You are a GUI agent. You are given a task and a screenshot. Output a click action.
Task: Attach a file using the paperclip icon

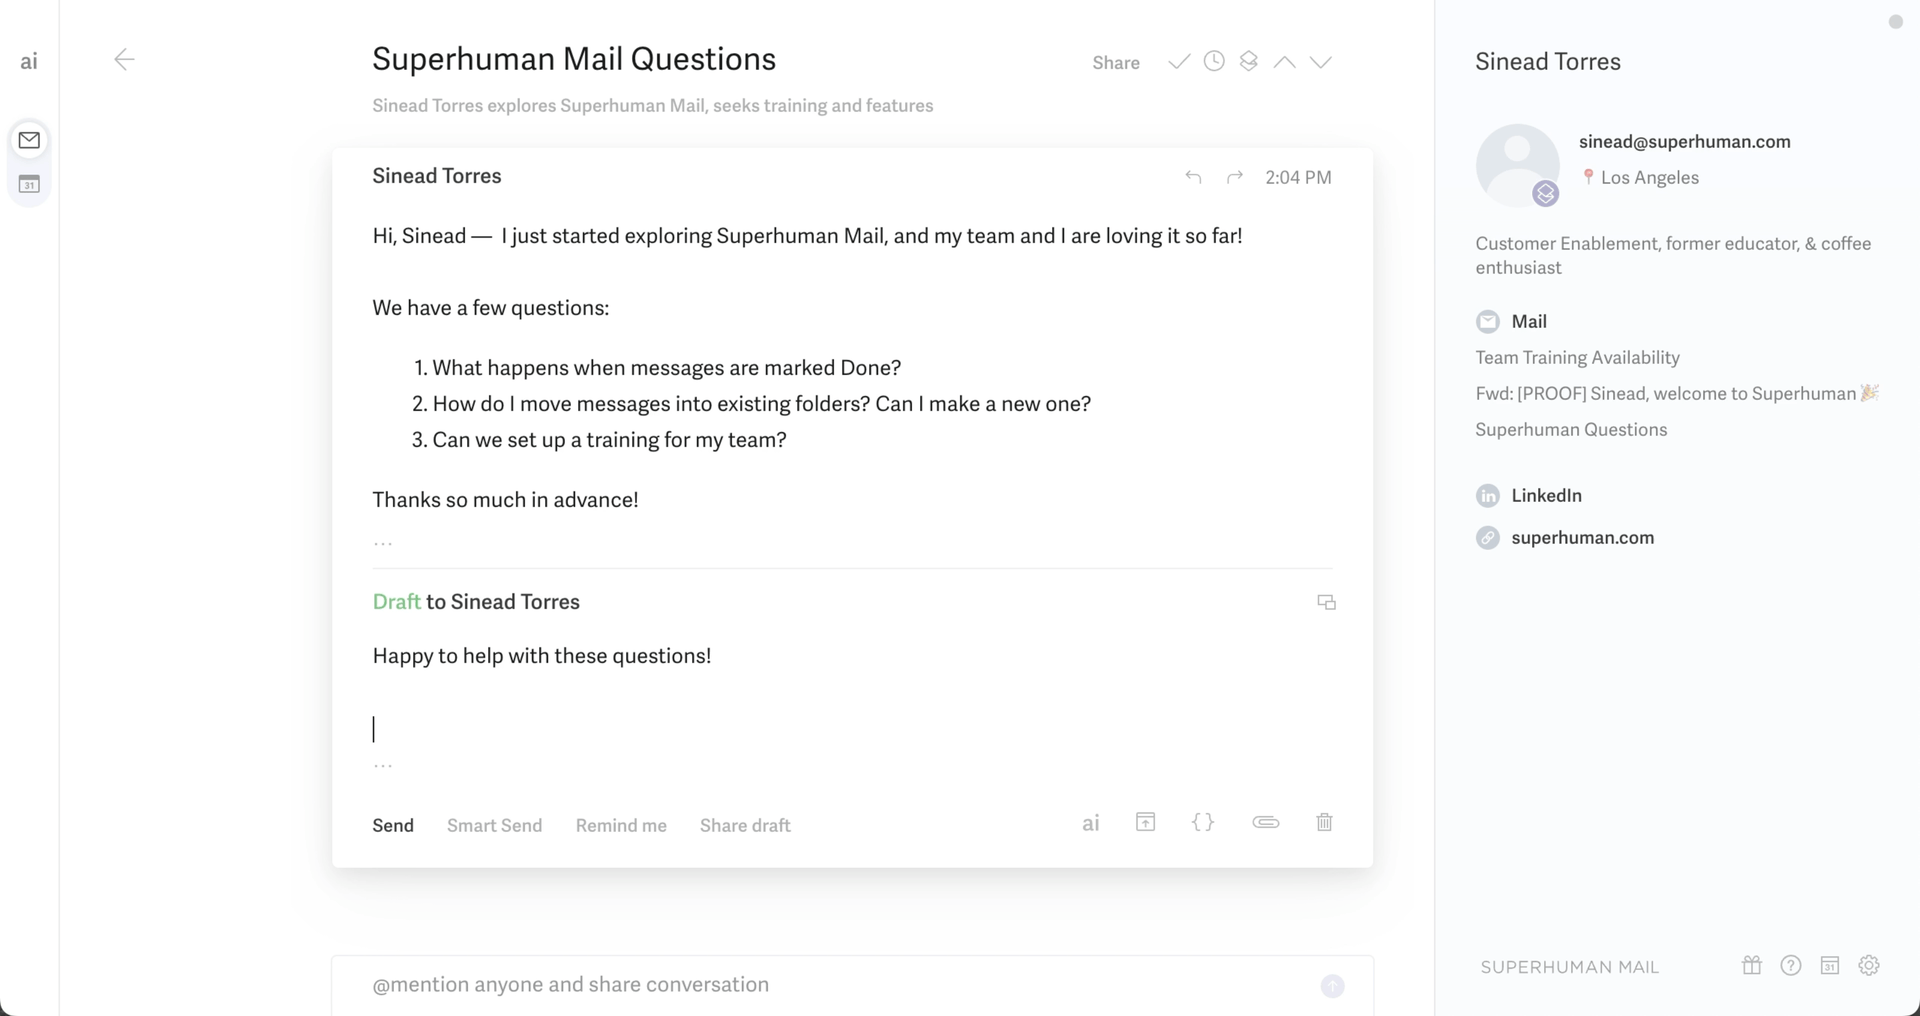(x=1265, y=822)
